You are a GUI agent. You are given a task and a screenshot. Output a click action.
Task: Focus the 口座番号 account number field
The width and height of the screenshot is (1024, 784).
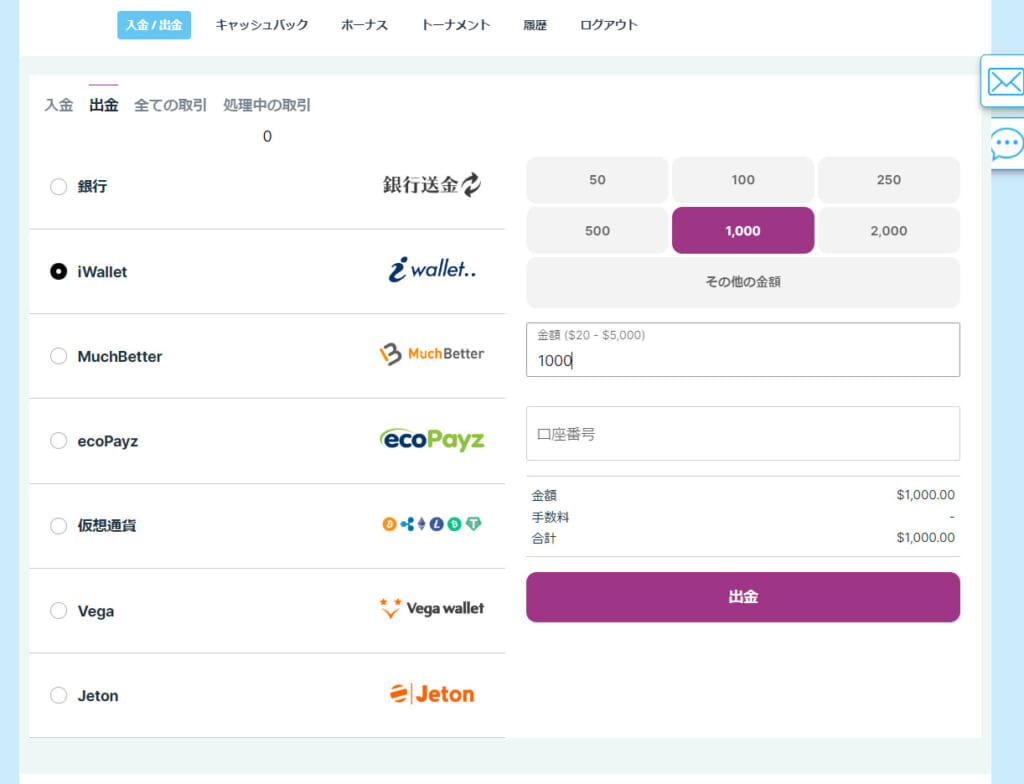coord(743,434)
